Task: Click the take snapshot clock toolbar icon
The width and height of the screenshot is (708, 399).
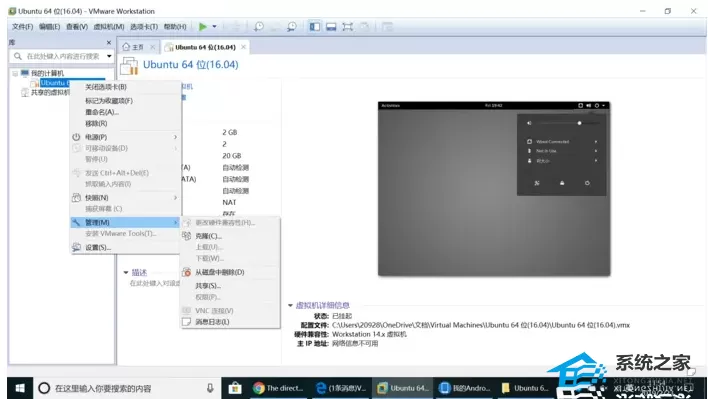Action: [x=258, y=27]
